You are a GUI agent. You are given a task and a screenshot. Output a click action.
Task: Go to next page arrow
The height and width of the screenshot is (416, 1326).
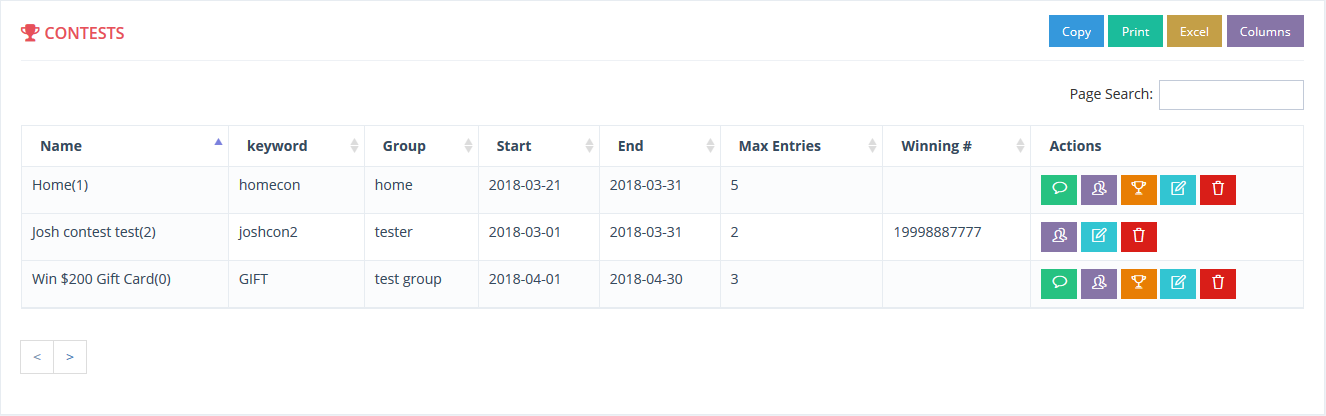(70, 357)
